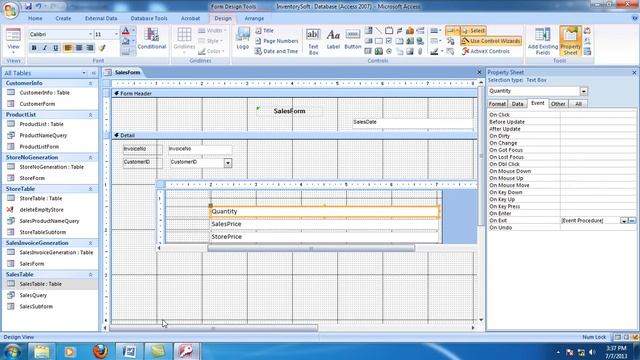Select the SalesDate field in header
Image resolution: width=640 pixels, height=360 pixels.
pyautogui.click(x=412, y=124)
